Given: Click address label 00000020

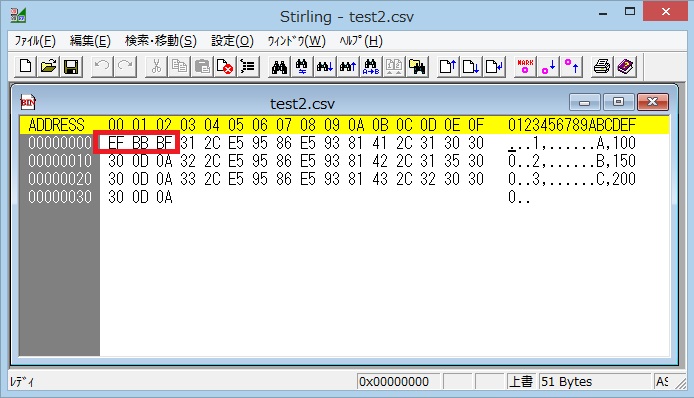Looking at the screenshot, I should click(60, 179).
